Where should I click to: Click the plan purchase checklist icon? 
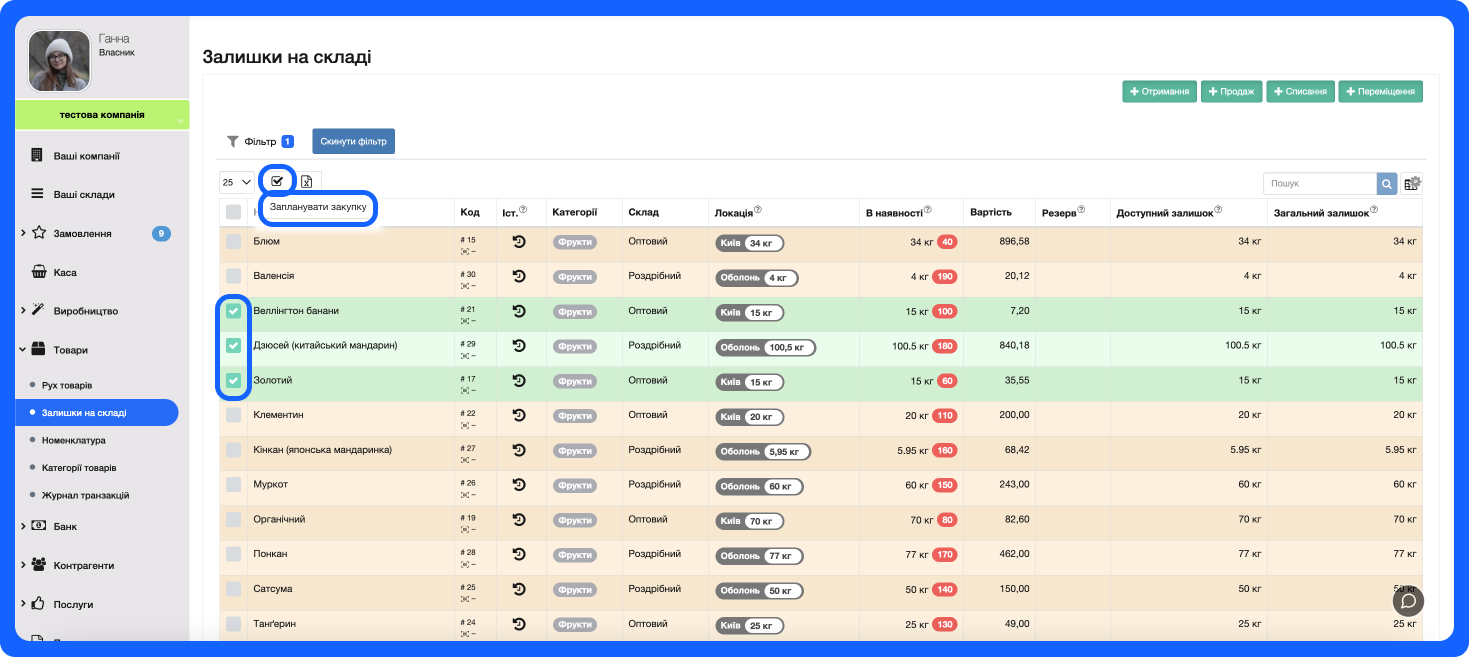coord(277,181)
